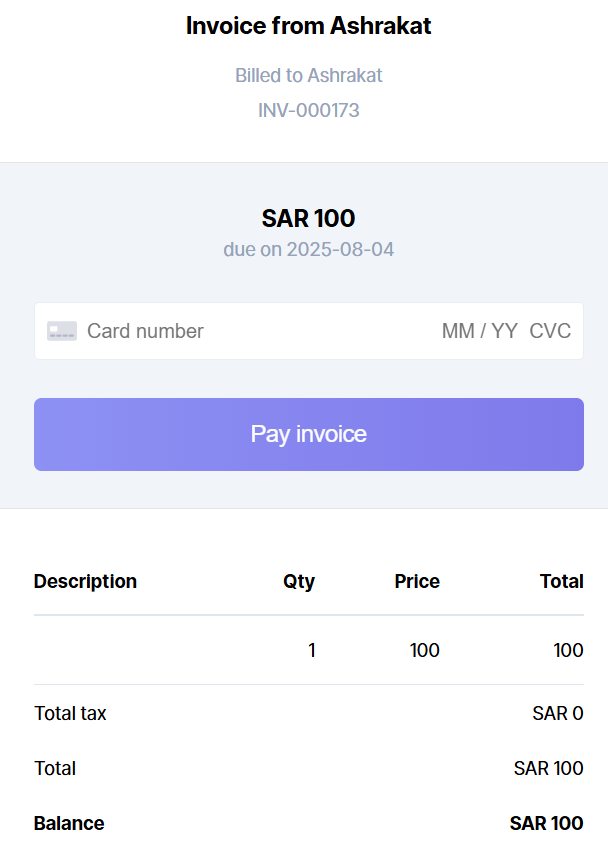Click the Price column header
This screenshot has width=608, height=861.
[x=417, y=581]
